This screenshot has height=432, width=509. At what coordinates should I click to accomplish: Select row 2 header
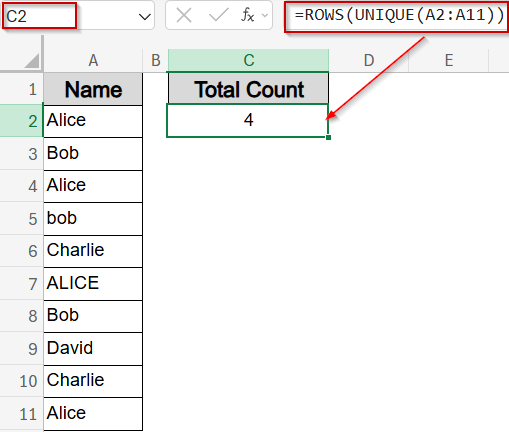pos(21,120)
